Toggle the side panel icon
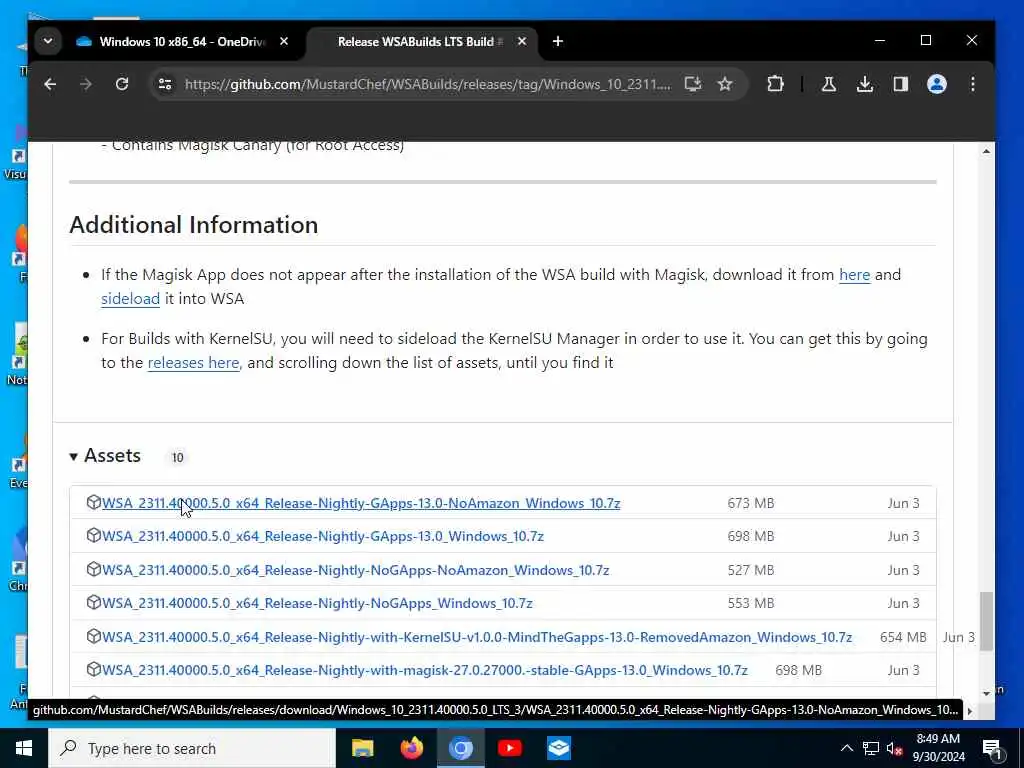The height and width of the screenshot is (768, 1024). coord(901,84)
